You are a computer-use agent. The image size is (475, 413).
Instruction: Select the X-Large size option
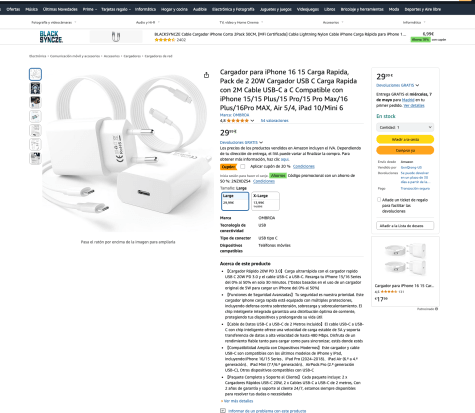tap(265, 201)
